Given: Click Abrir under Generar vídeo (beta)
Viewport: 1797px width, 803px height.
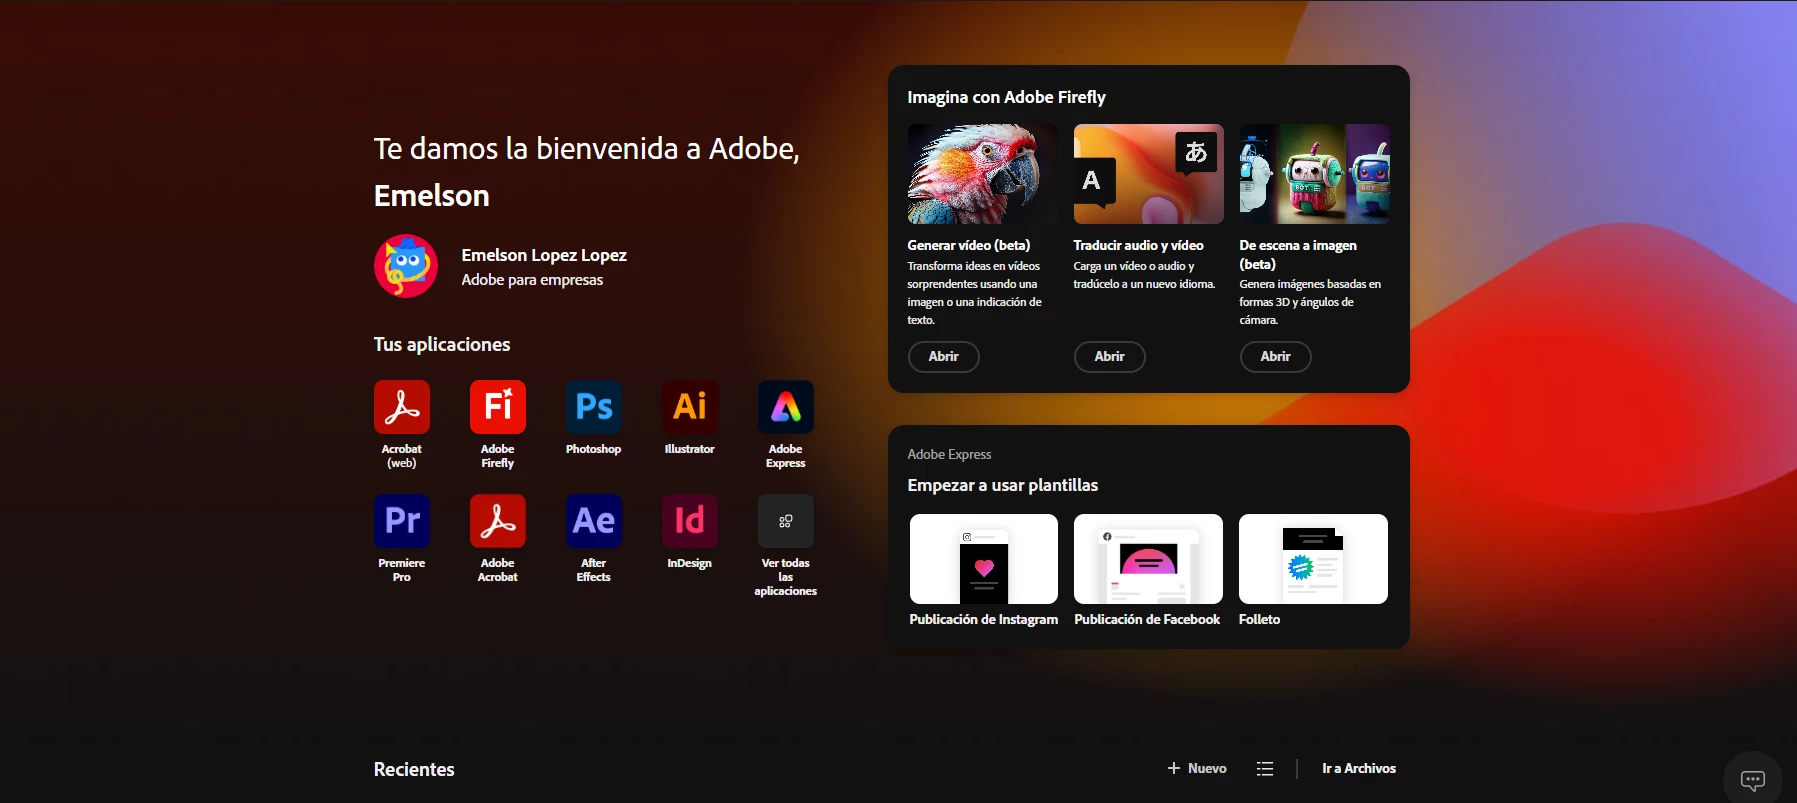Looking at the screenshot, I should 943,357.
